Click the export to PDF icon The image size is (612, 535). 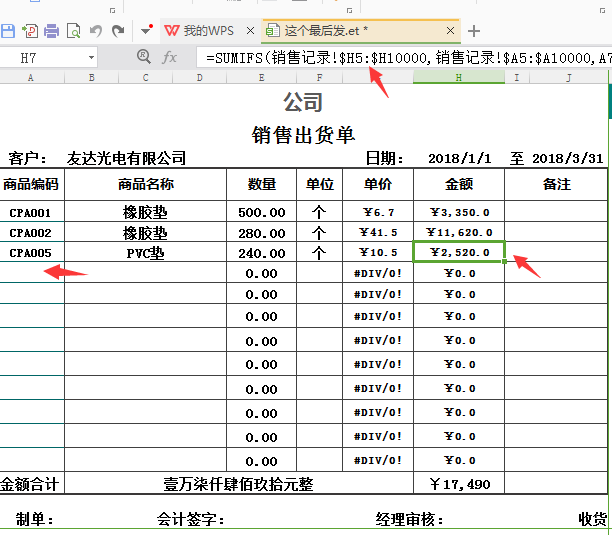pyautogui.click(x=30, y=30)
